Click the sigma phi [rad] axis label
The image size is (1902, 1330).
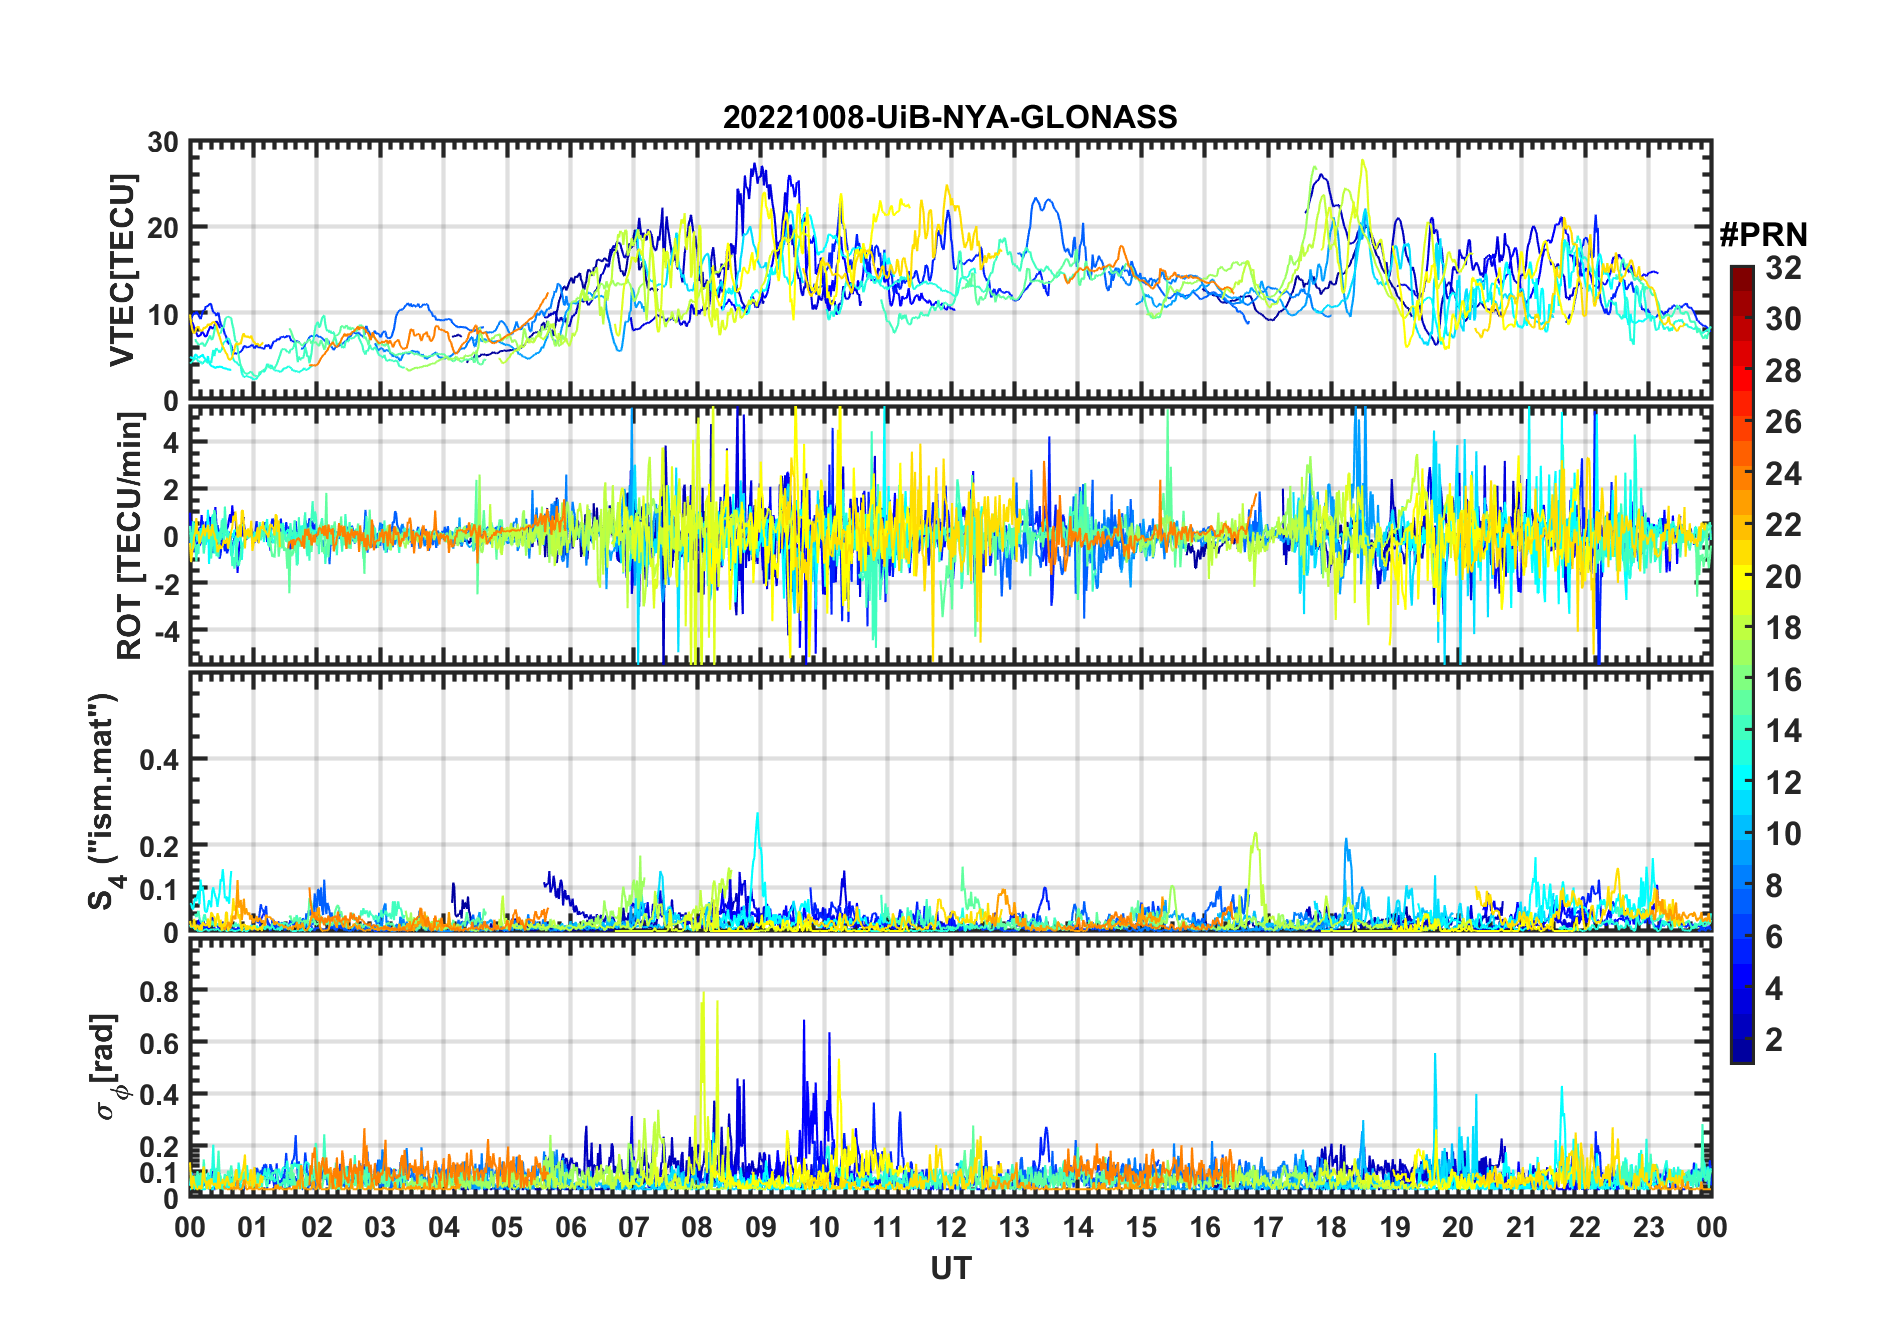click(x=108, y=1067)
